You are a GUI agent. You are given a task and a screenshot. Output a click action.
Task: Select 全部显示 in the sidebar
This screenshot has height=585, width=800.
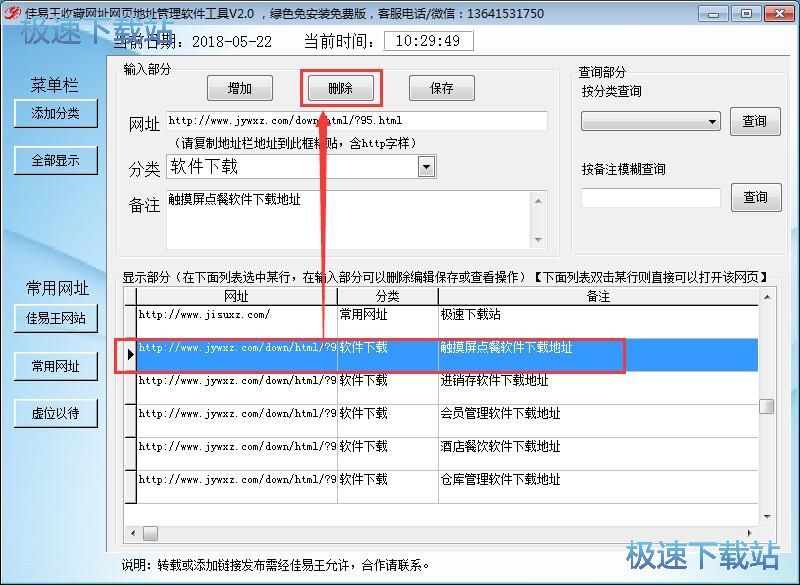tap(56, 161)
